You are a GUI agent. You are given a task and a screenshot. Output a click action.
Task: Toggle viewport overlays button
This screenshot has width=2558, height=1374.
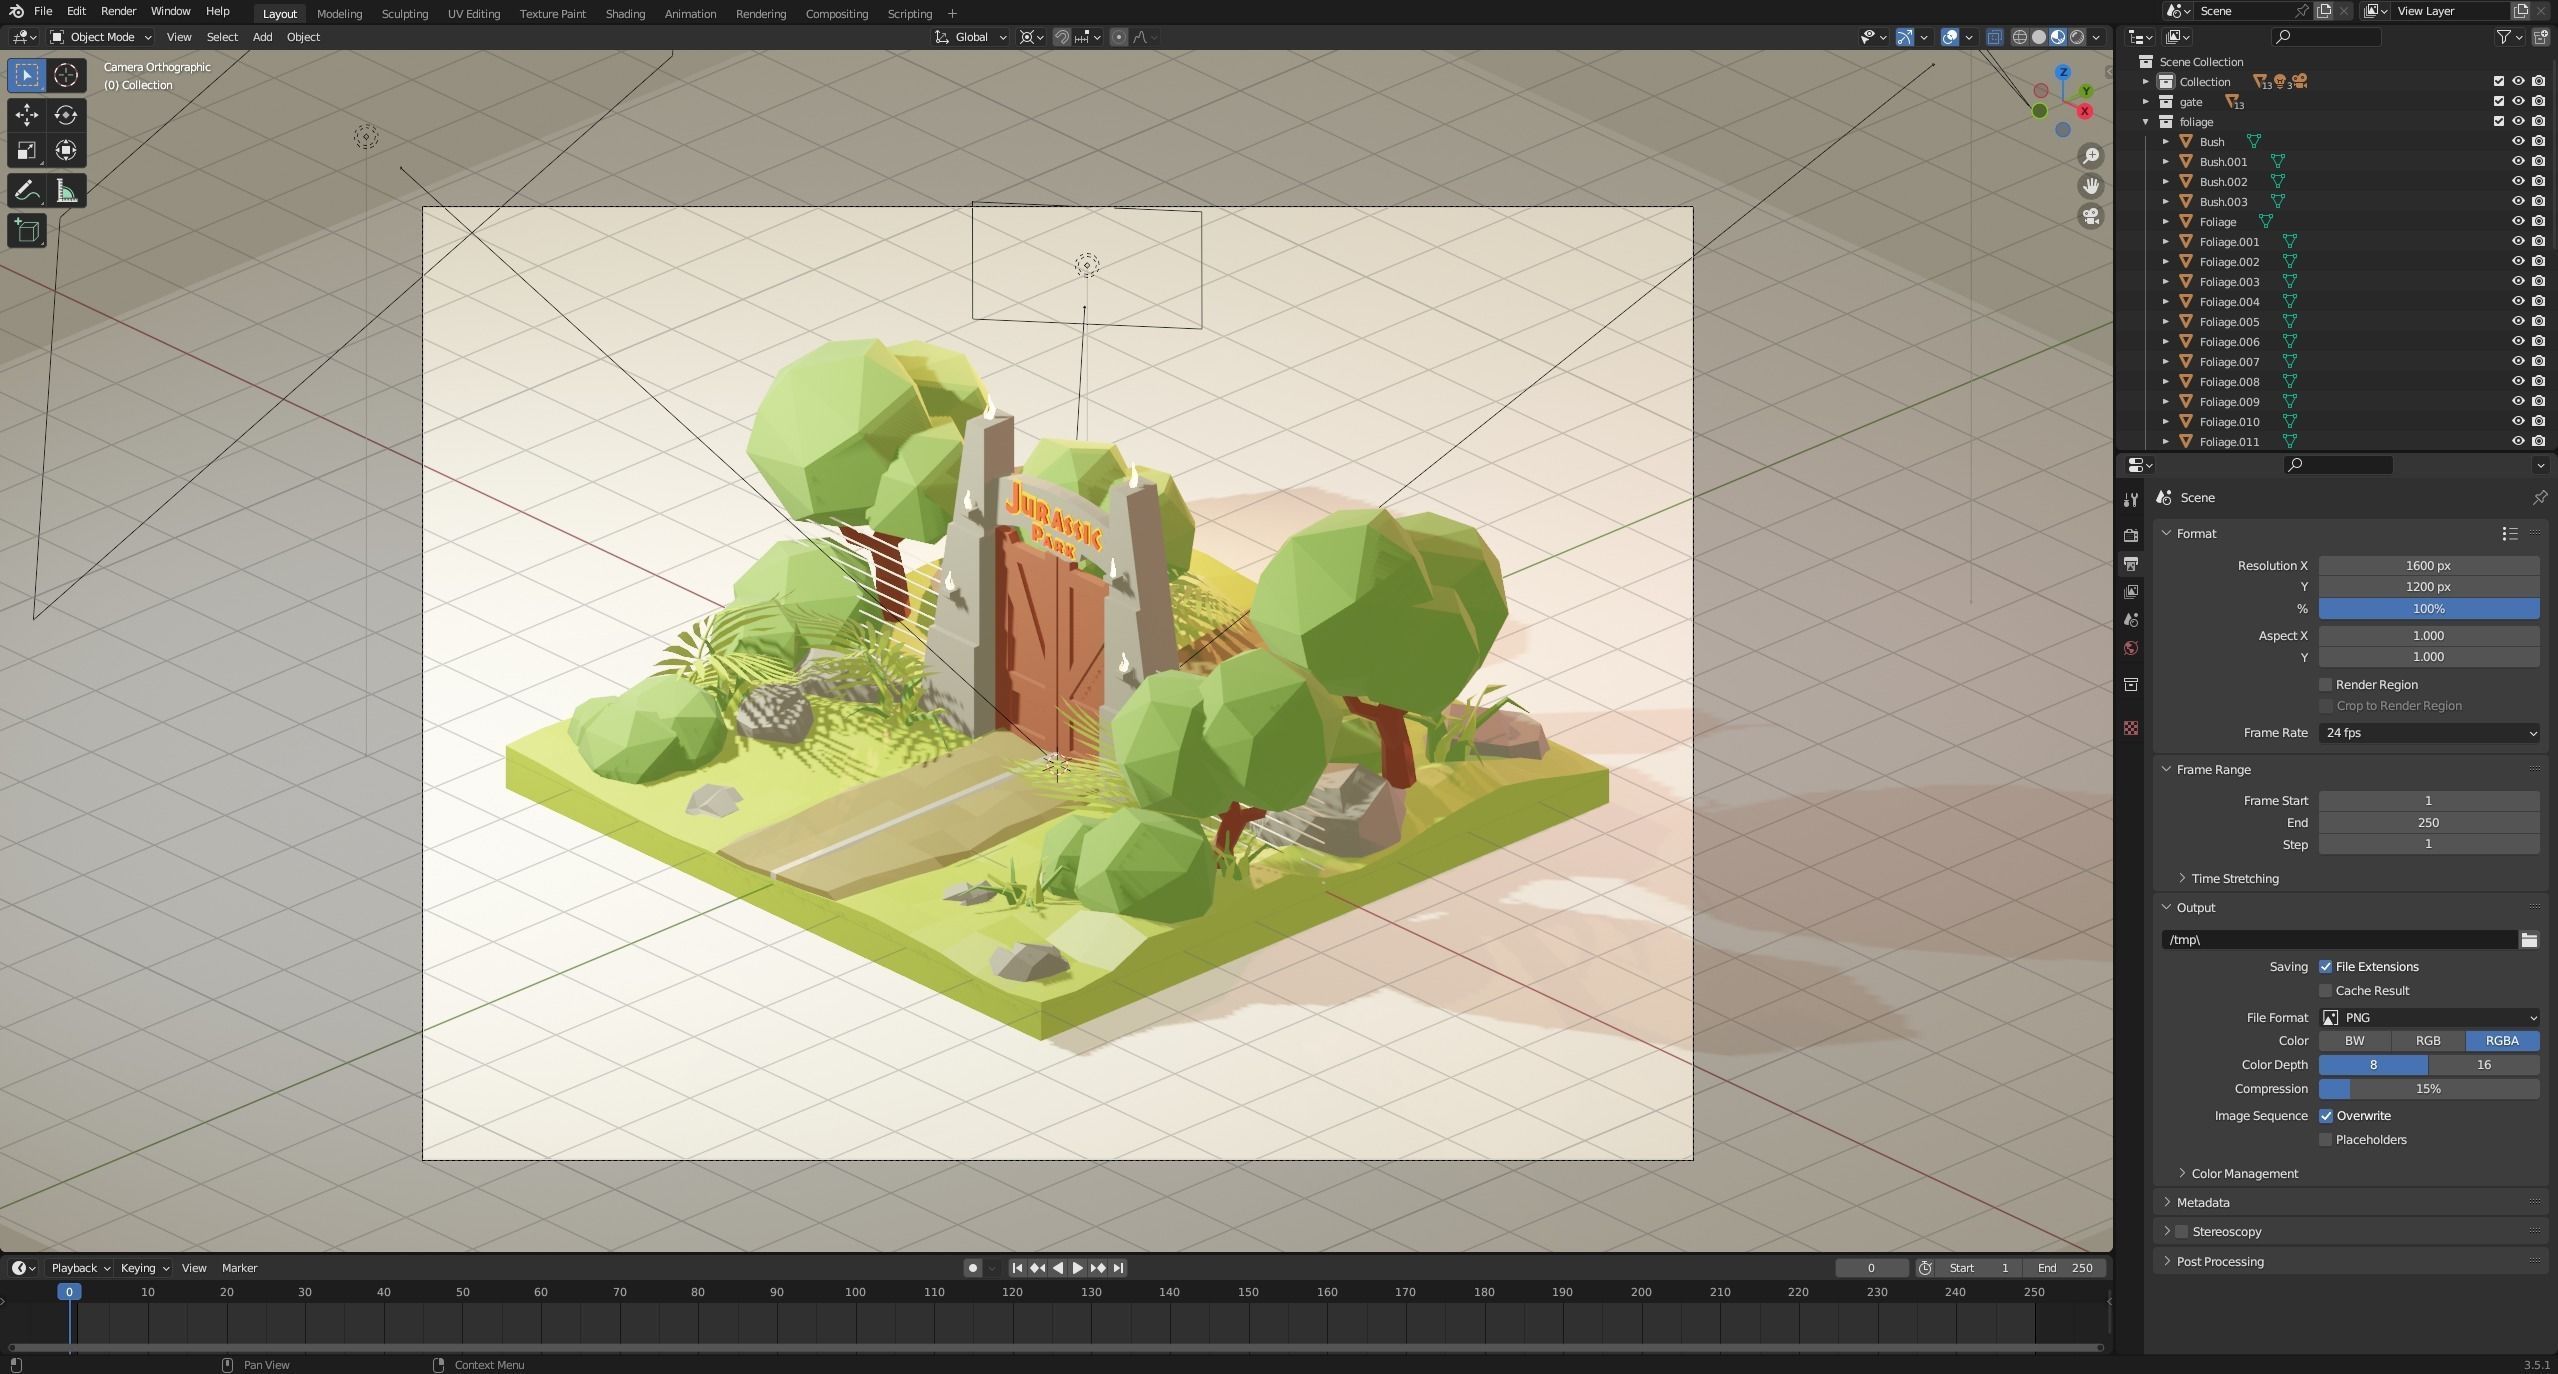1950,37
